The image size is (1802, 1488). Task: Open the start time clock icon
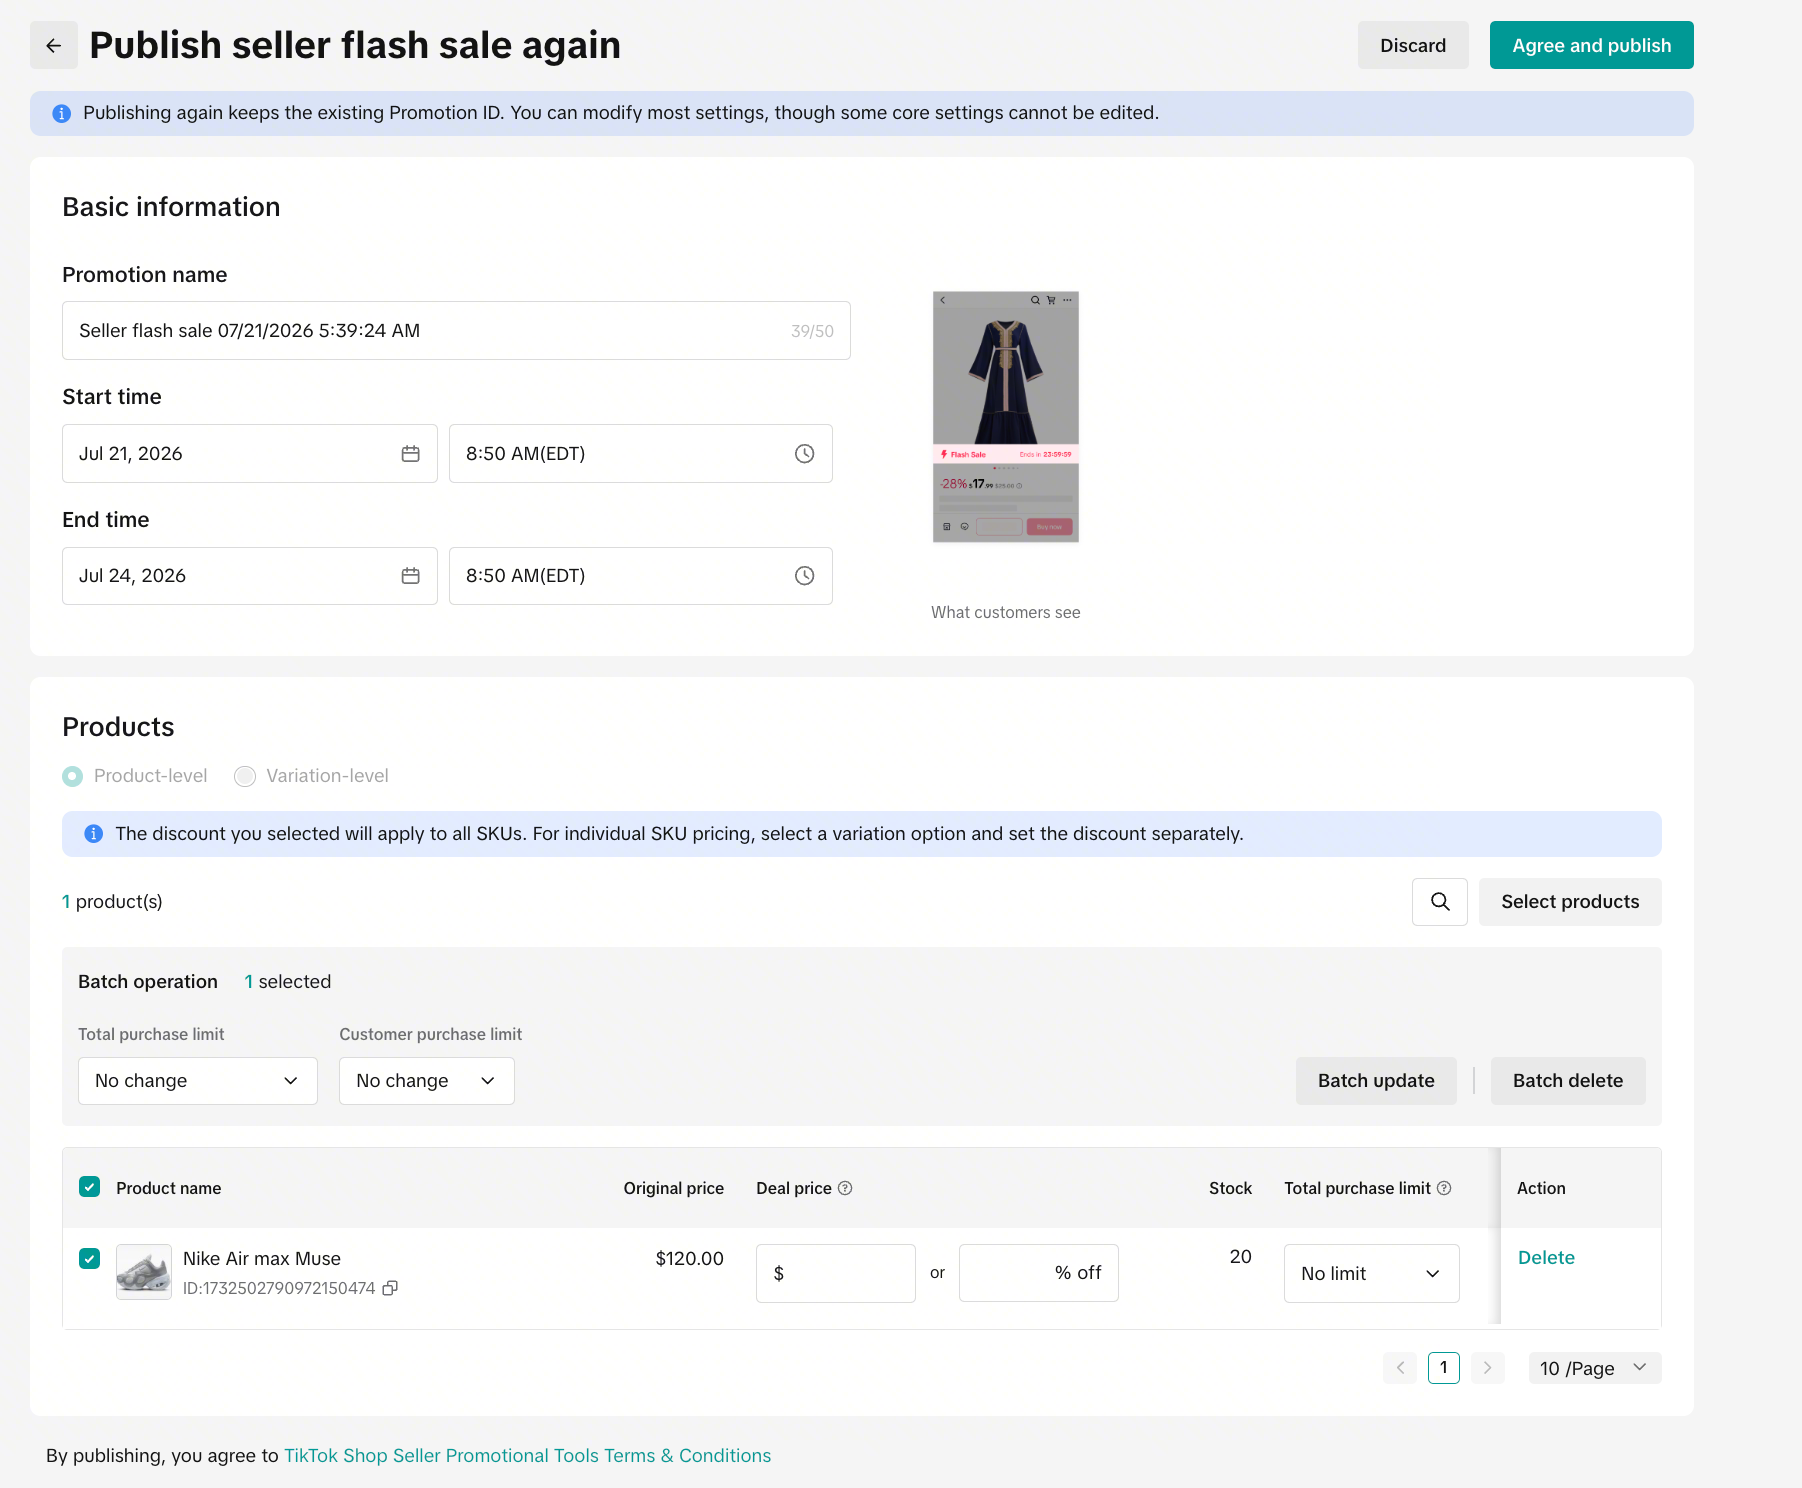[x=804, y=454]
